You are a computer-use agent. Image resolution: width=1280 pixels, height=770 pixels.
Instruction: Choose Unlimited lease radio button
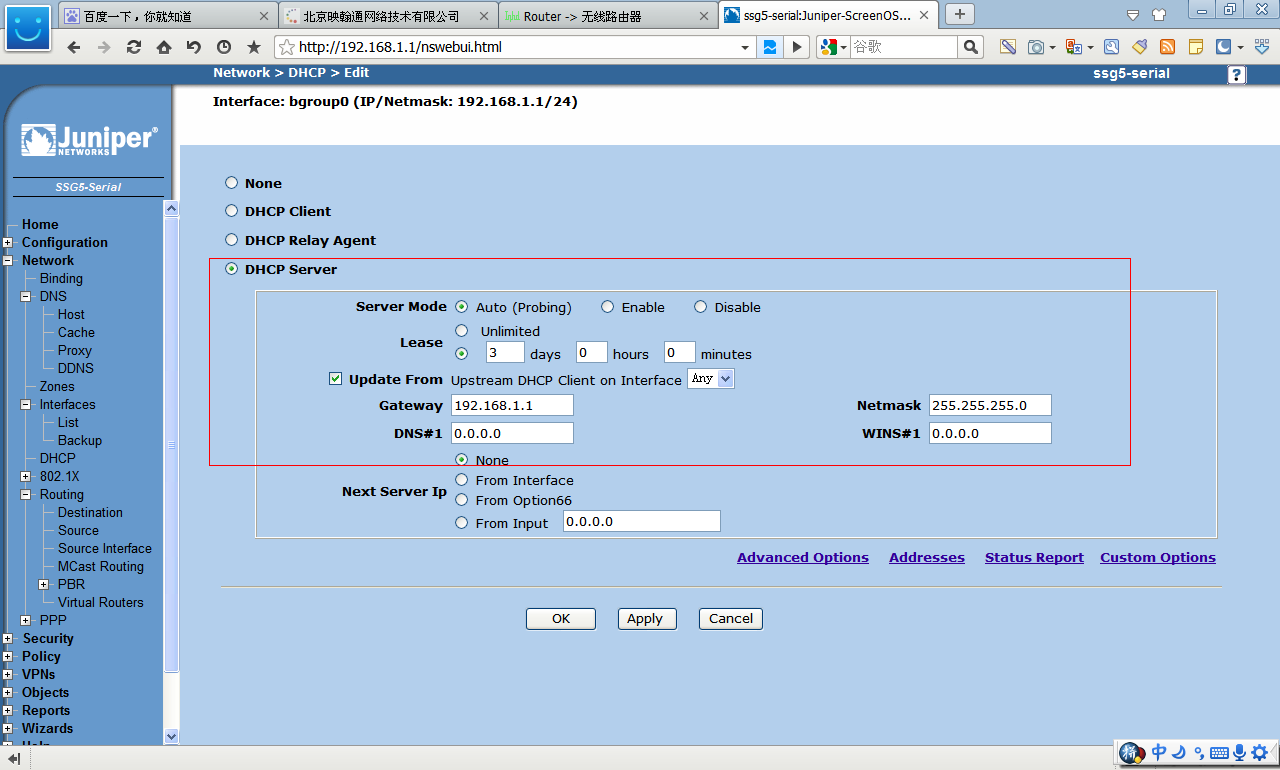pos(462,331)
